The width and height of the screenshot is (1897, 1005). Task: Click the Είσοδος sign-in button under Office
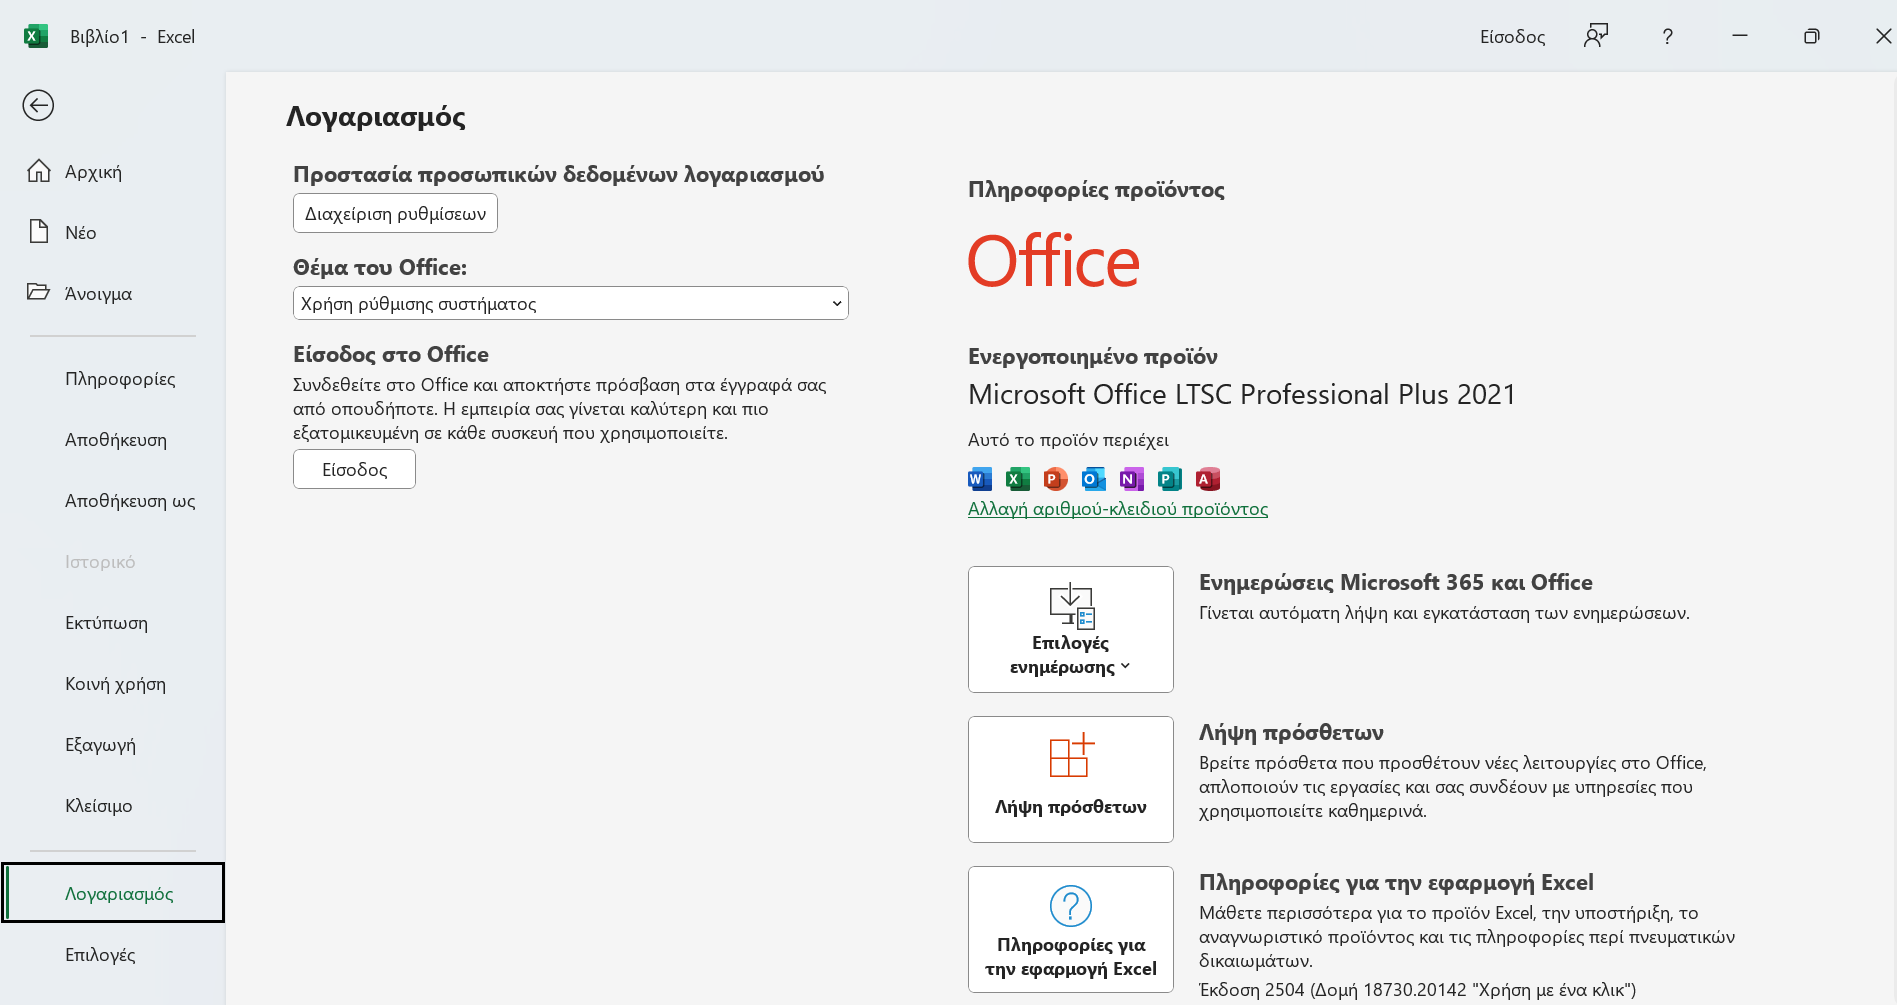click(354, 469)
